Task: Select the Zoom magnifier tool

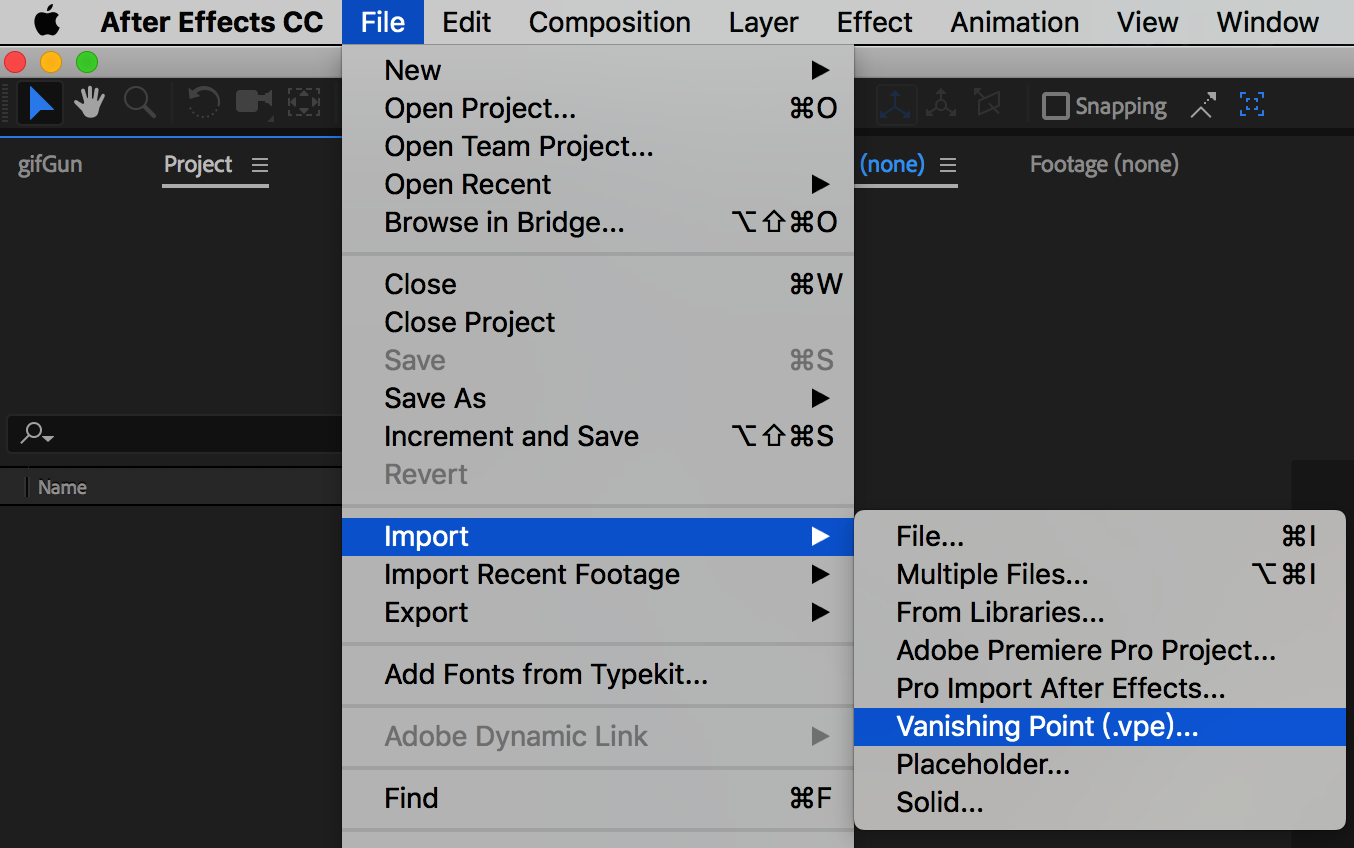Action: [x=139, y=103]
